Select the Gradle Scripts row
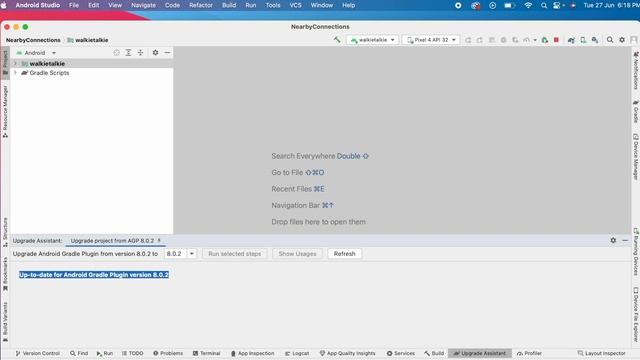The width and height of the screenshot is (640, 360). (x=92, y=73)
